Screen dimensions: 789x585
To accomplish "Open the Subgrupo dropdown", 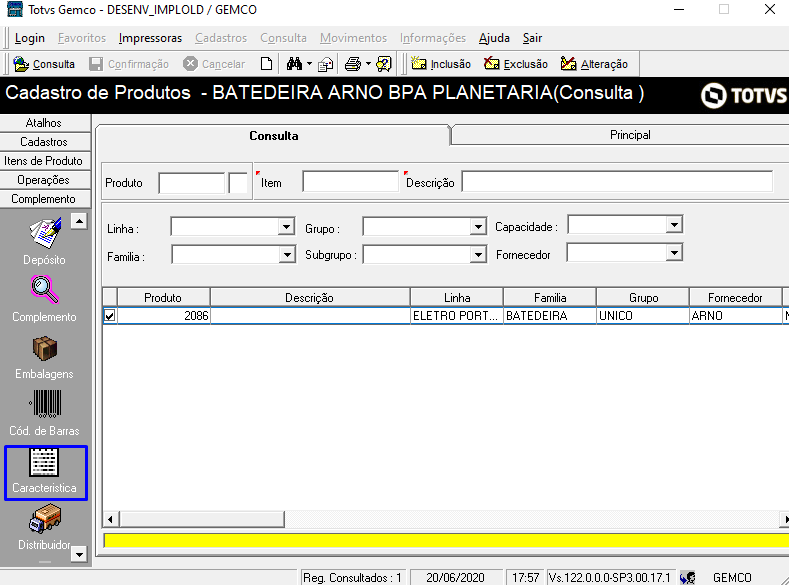I will (x=478, y=255).
